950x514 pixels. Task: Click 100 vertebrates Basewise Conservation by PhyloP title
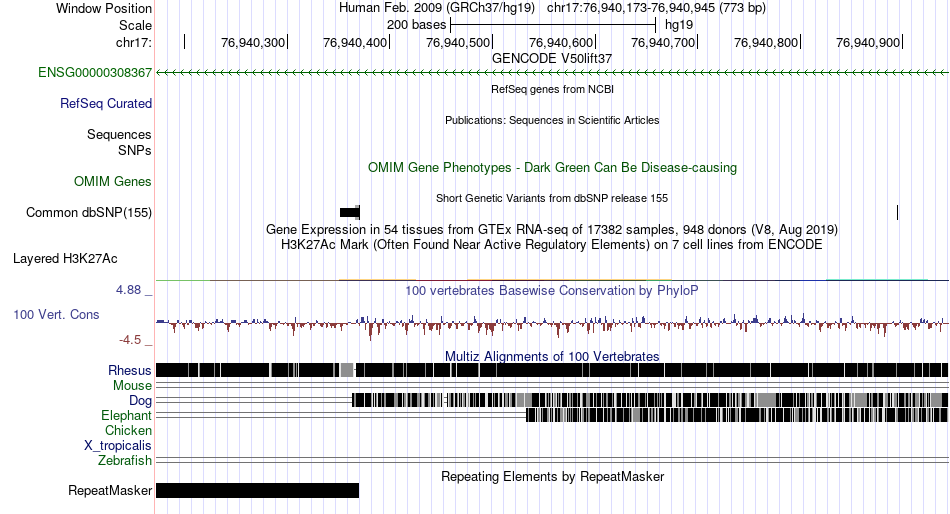coord(552,290)
